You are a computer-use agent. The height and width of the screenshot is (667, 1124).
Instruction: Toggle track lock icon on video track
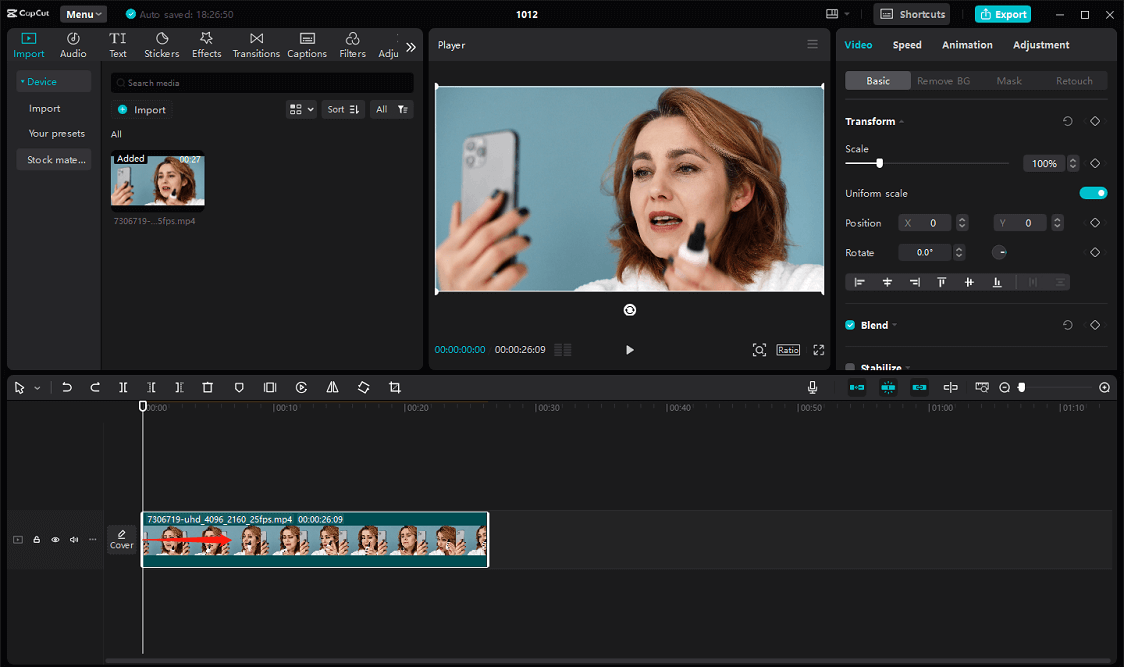(x=37, y=539)
